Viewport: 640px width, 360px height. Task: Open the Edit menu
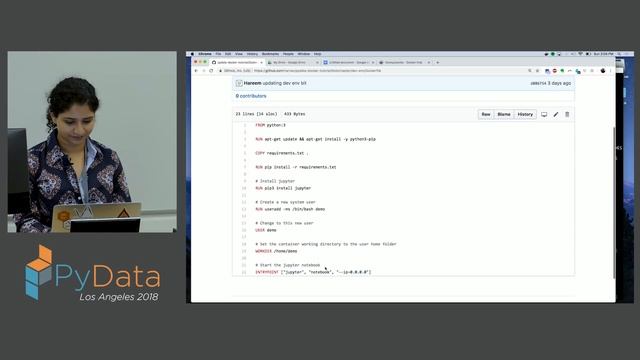[x=228, y=54]
